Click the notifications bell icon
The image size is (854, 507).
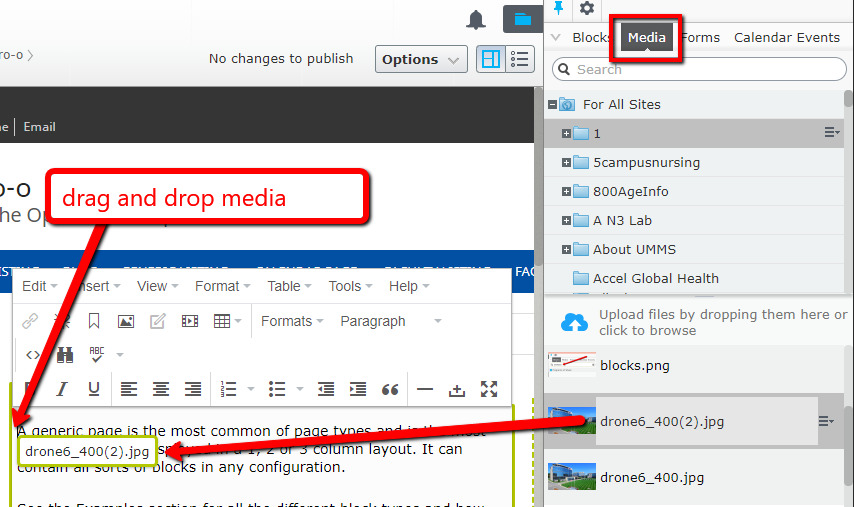[x=477, y=19]
